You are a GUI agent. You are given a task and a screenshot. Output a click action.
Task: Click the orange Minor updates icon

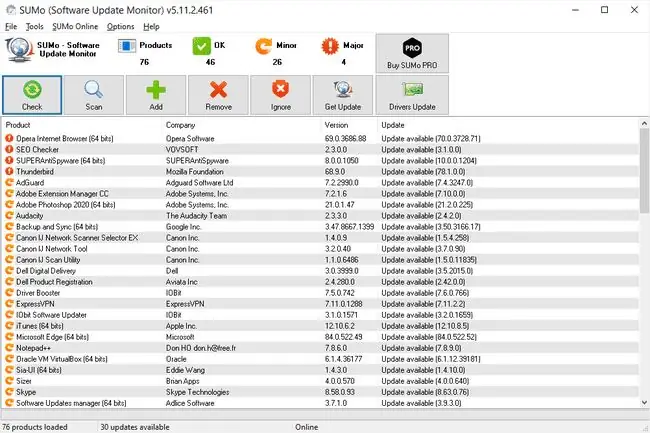264,46
